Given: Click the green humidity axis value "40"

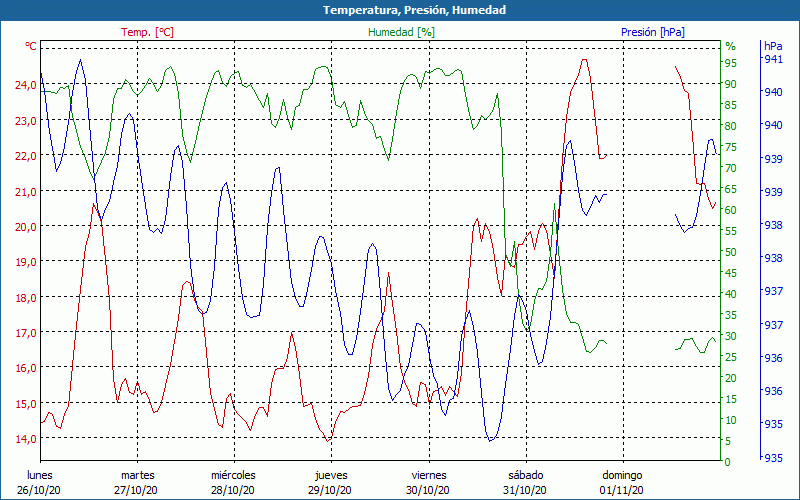Looking at the screenshot, I should (x=731, y=294).
